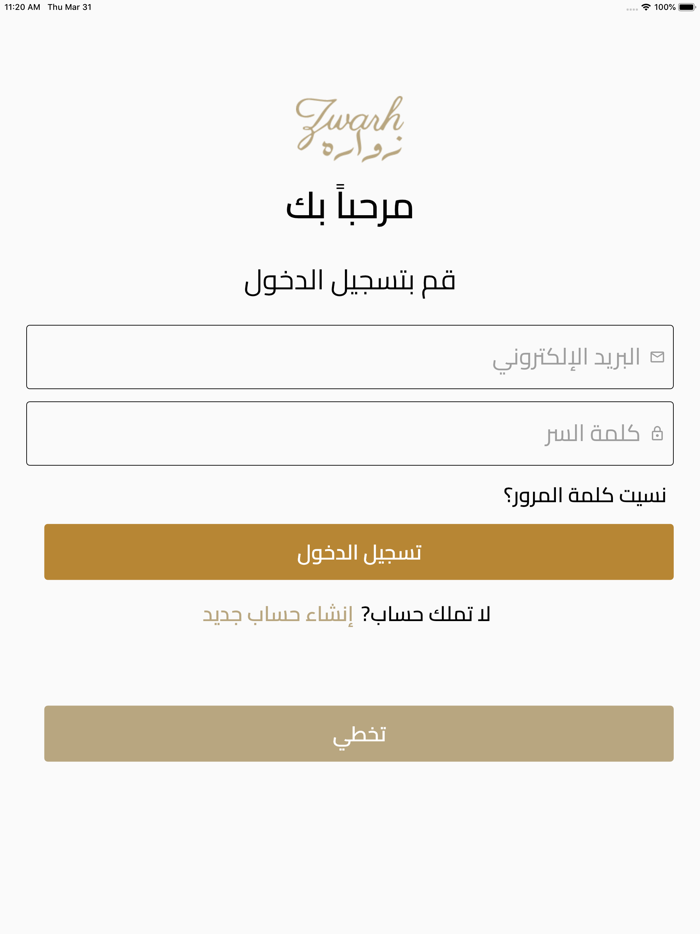Click the Zwarh calligraphy logo
700x934 pixels.
click(350, 125)
